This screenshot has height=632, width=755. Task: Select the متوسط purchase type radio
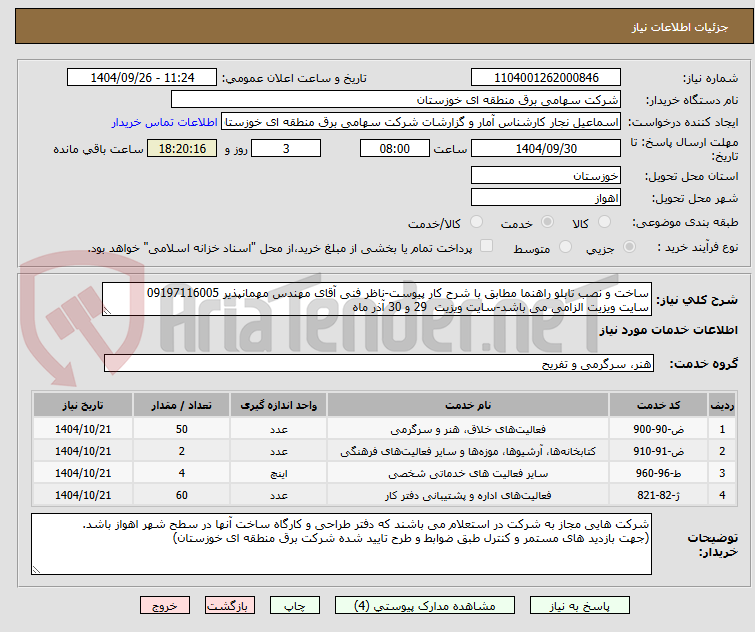coord(565,247)
